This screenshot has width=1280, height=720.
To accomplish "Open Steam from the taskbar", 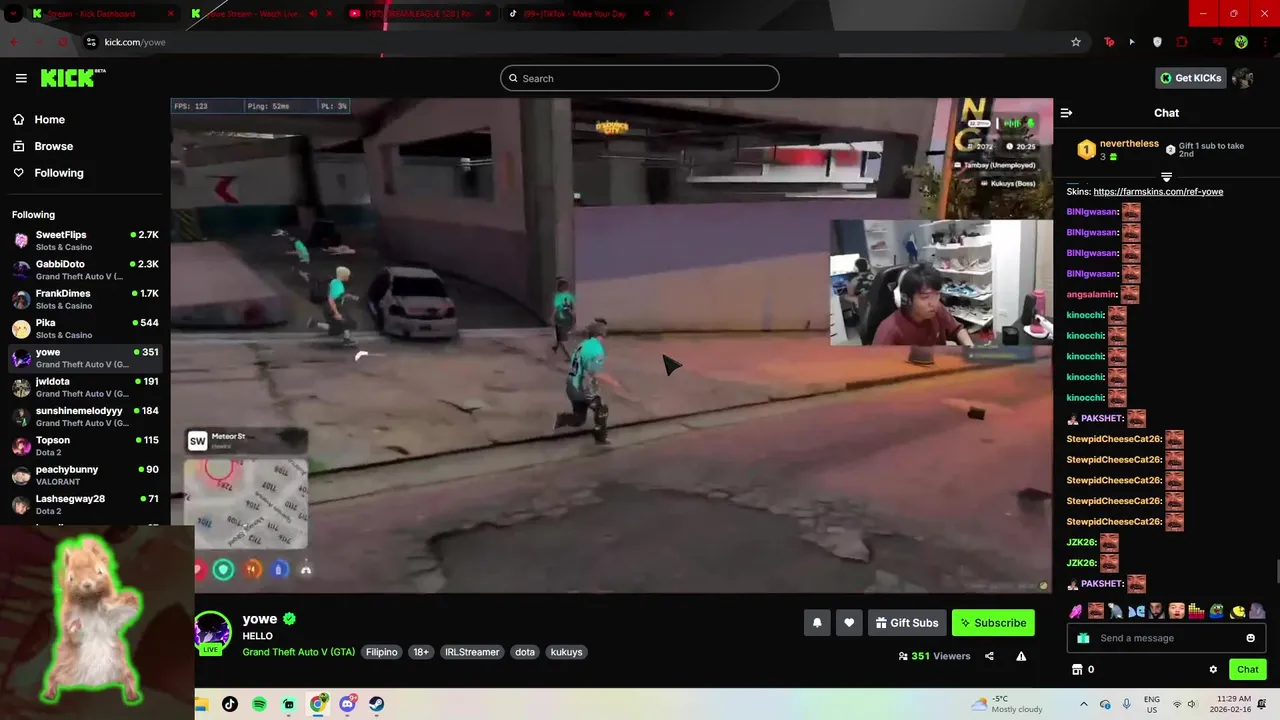I will coord(377,704).
